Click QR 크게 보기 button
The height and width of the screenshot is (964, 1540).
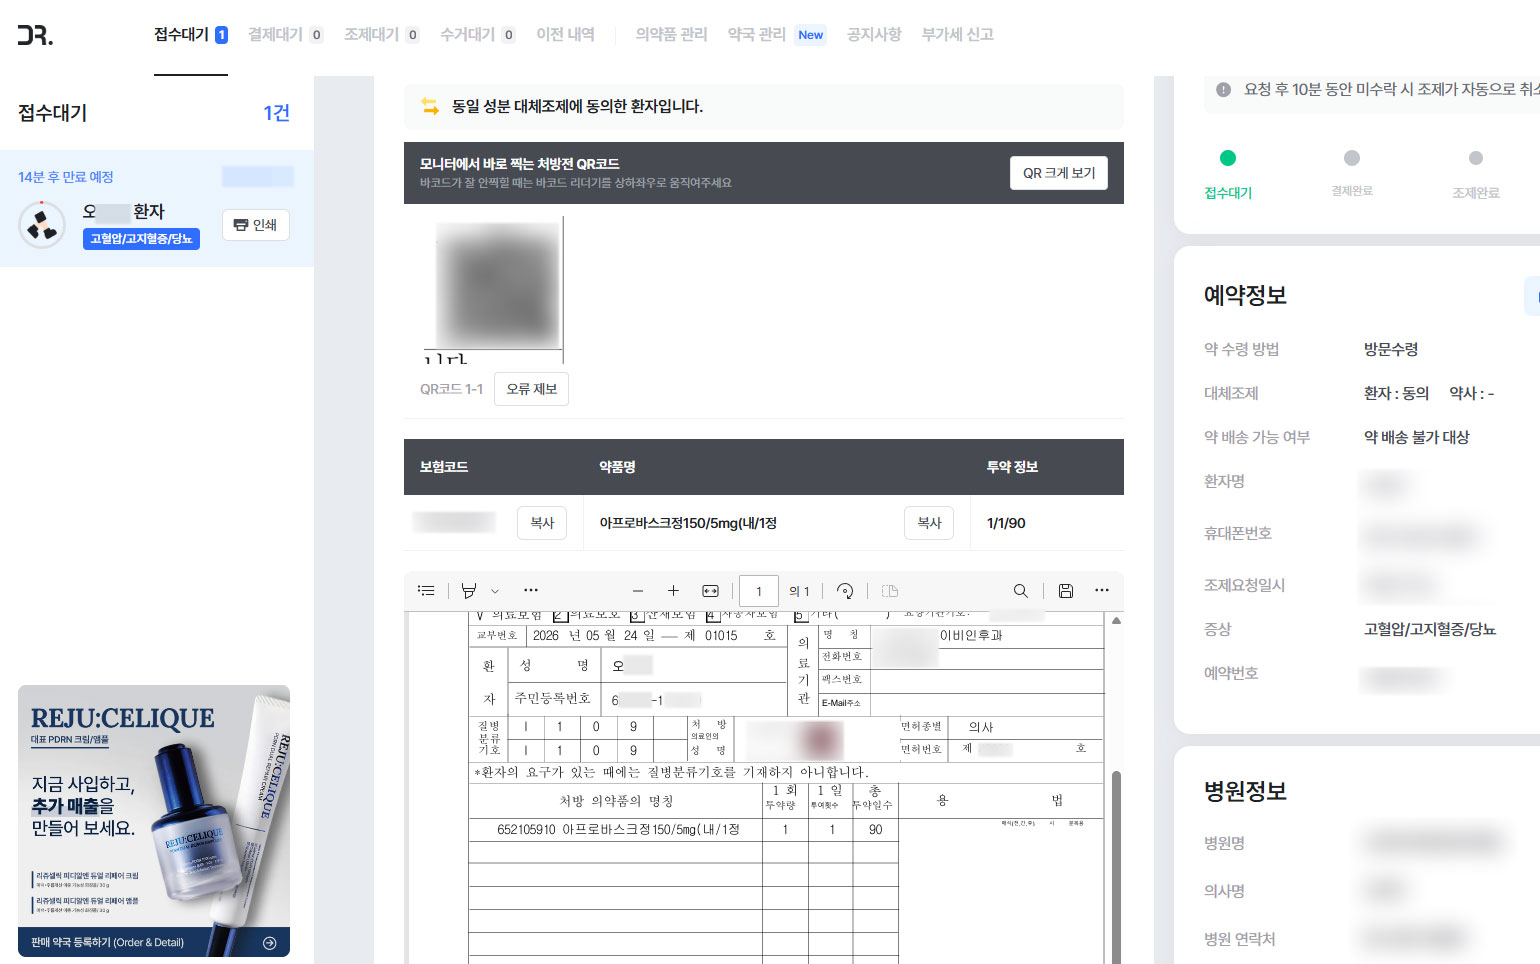1059,173
